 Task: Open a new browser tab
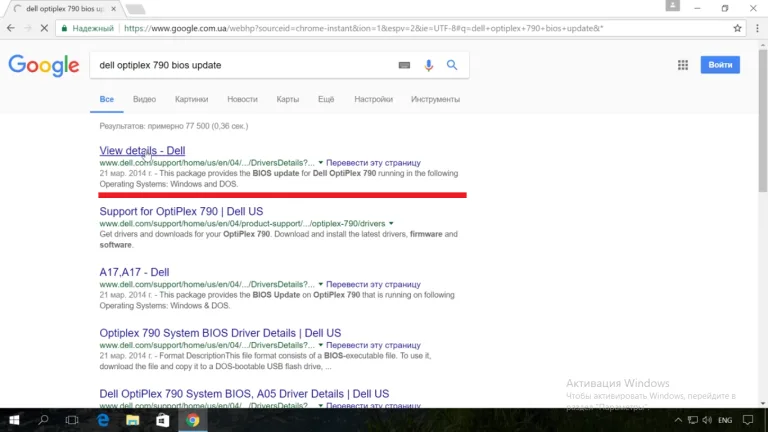tap(135, 9)
